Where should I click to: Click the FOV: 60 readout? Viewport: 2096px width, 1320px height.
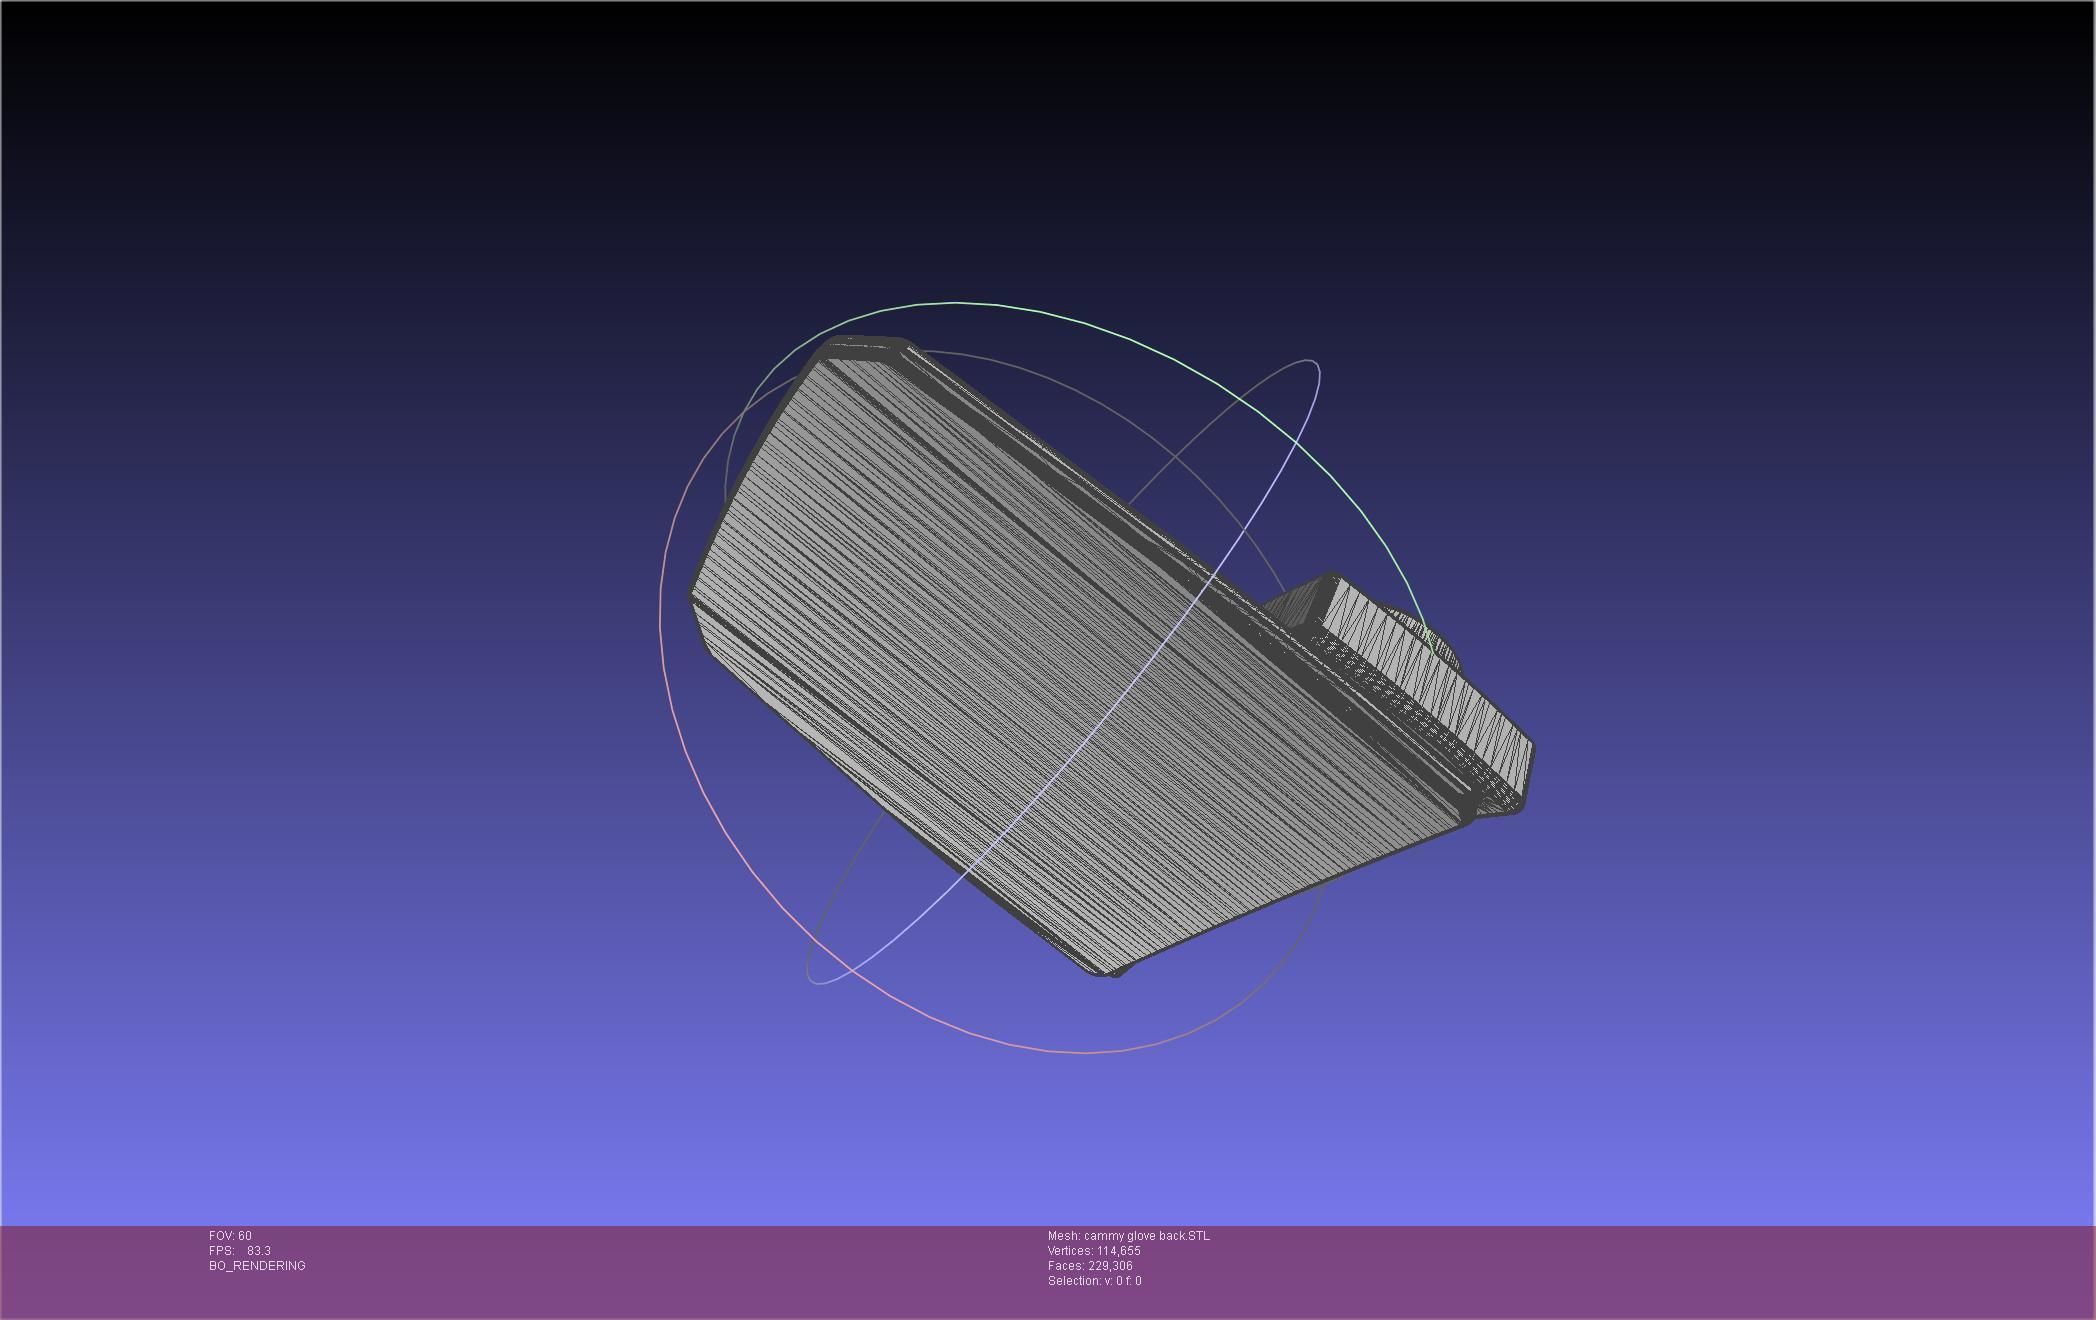(230, 1236)
